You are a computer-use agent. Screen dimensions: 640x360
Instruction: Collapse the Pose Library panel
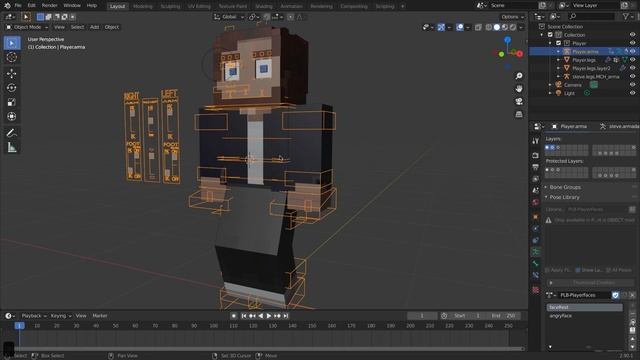pyautogui.click(x=564, y=197)
